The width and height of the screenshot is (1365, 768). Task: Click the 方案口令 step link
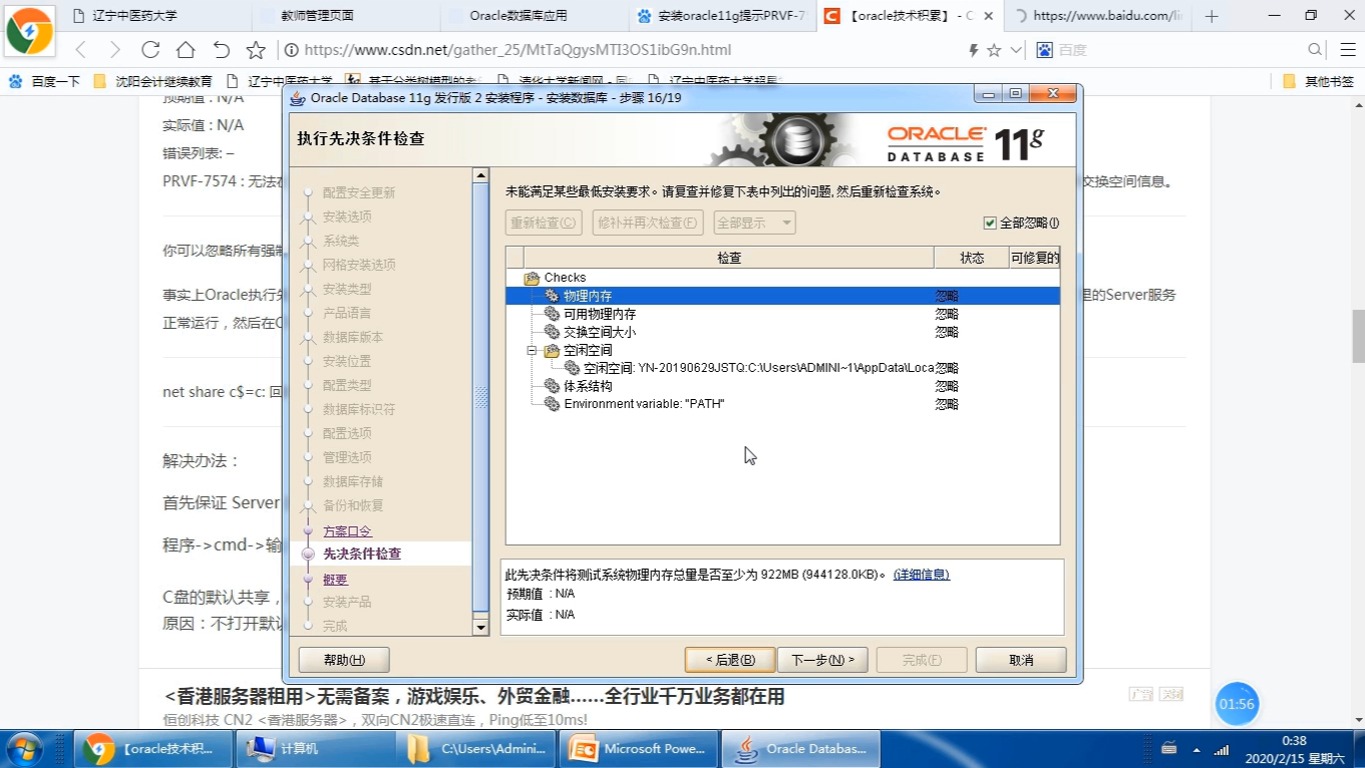tap(347, 531)
